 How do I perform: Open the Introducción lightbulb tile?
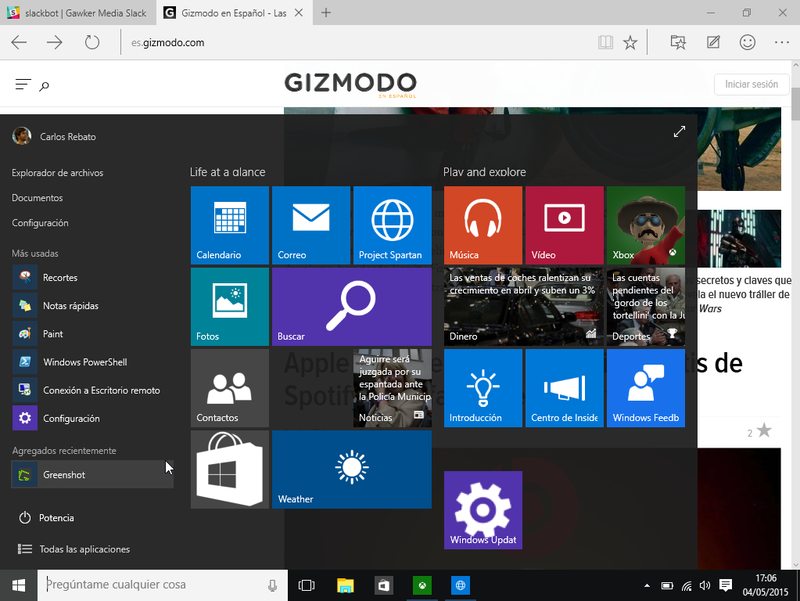click(483, 388)
